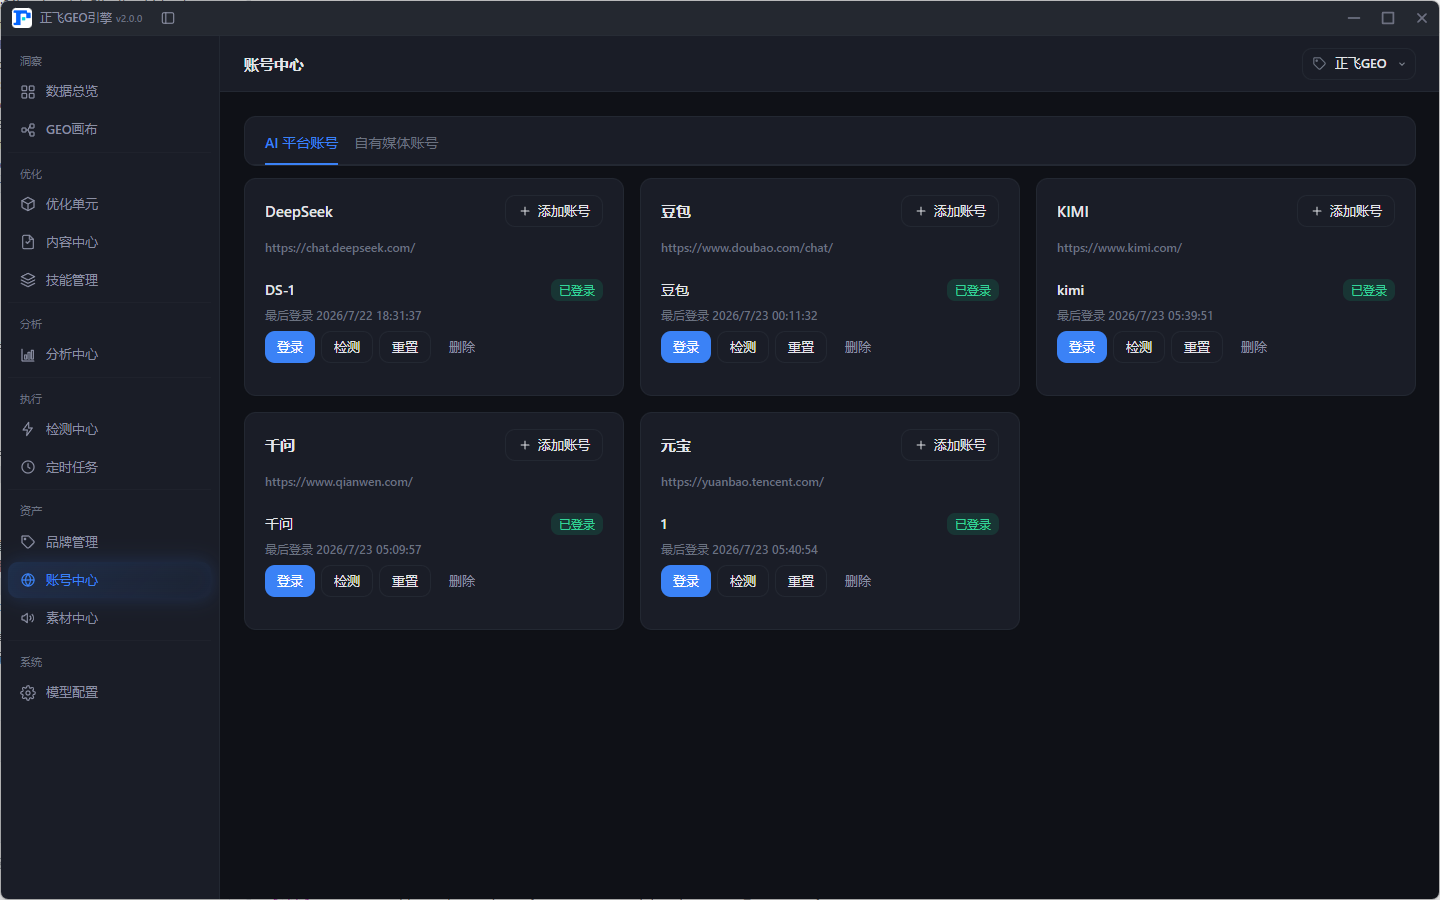Log in the DS-1 DeepSeek account
Viewport: 1440px width, 900px height.
290,347
